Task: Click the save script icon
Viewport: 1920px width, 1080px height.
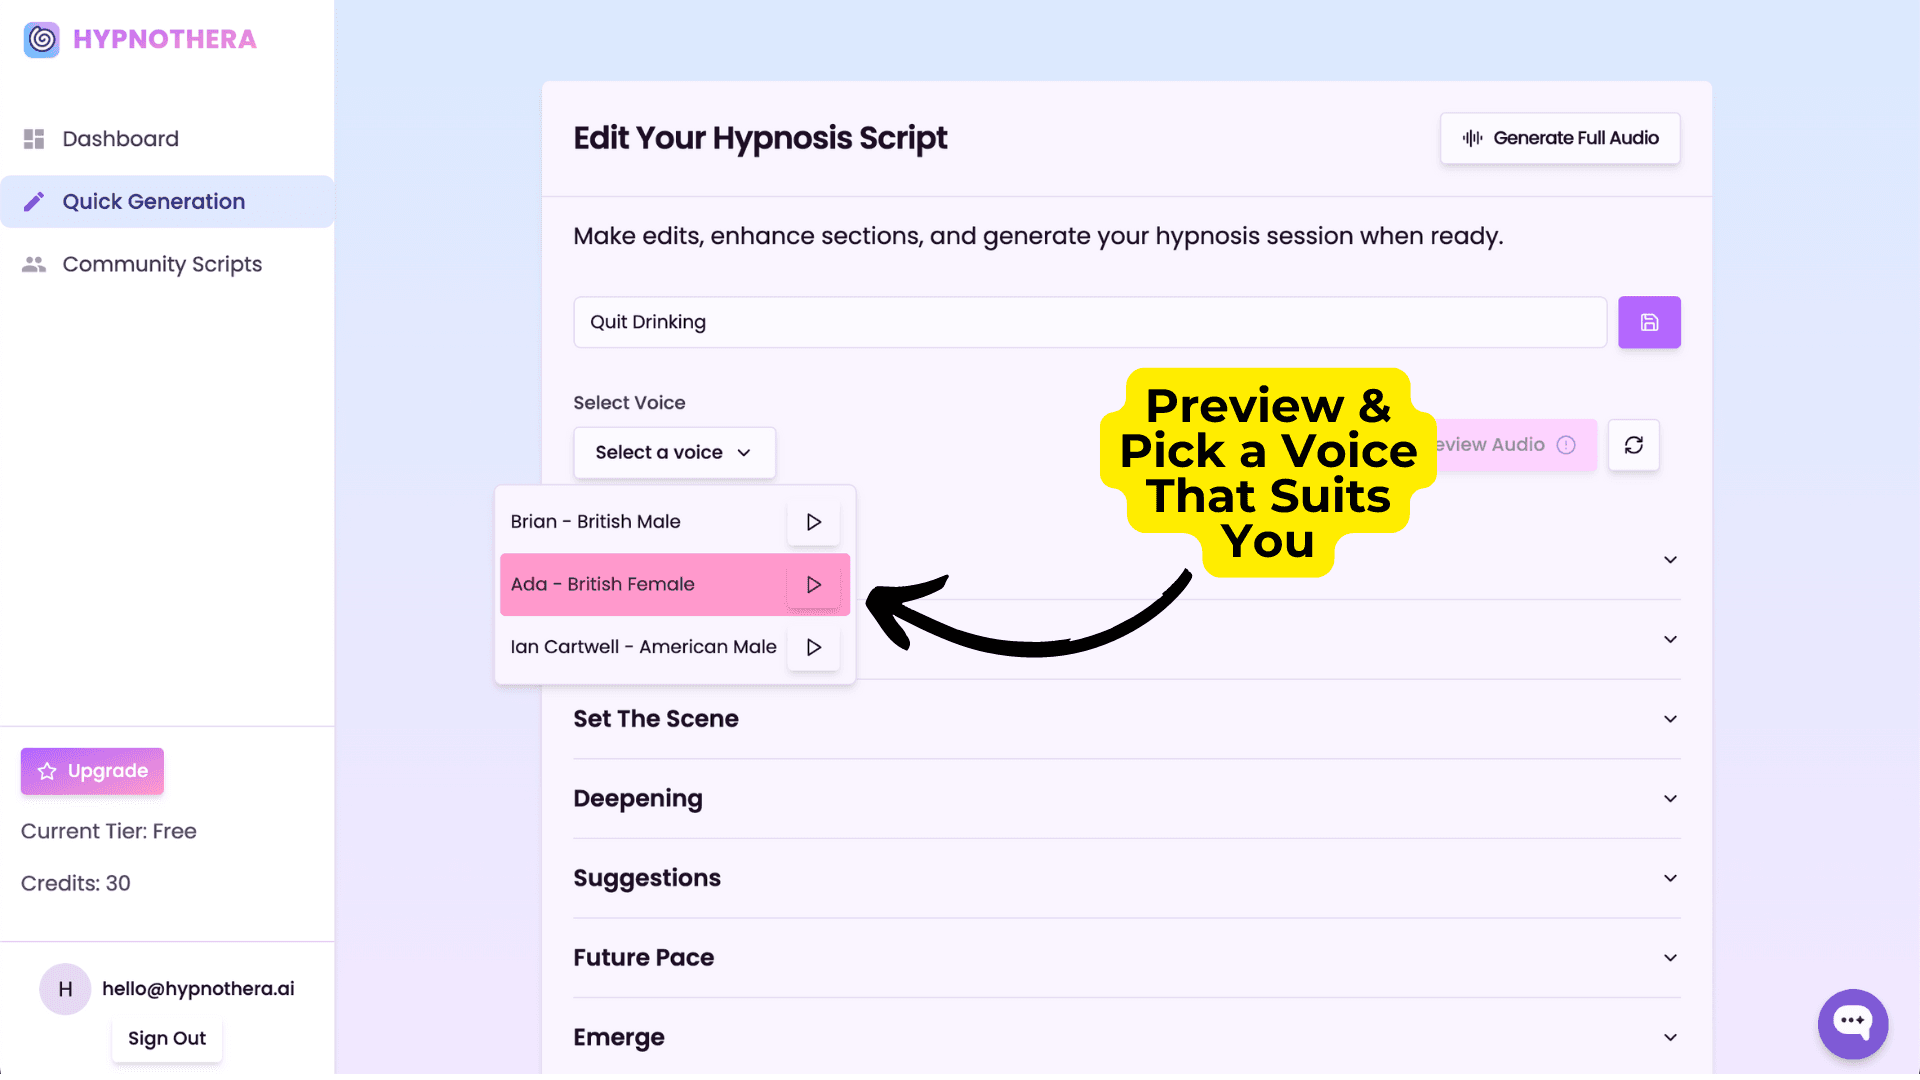Action: 1650,322
